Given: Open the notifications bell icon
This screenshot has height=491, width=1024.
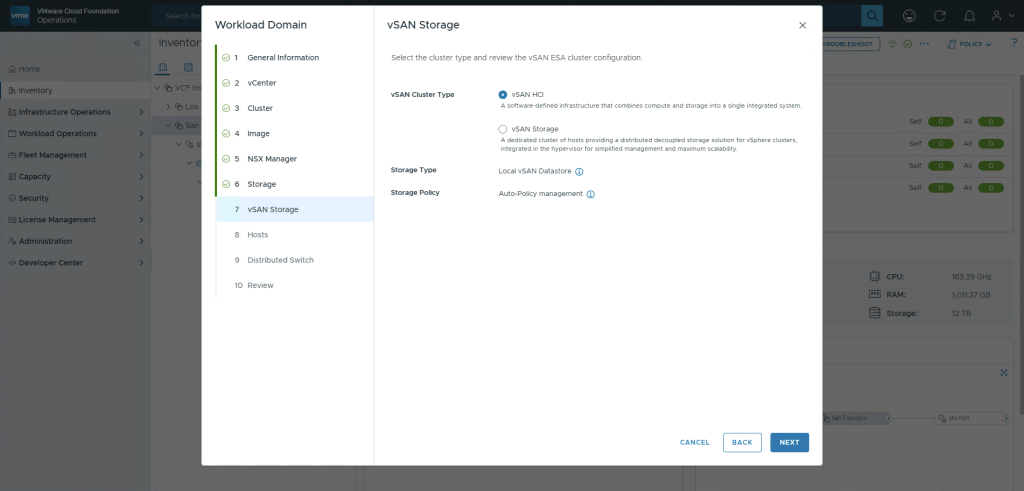Looking at the screenshot, I should pos(968,16).
